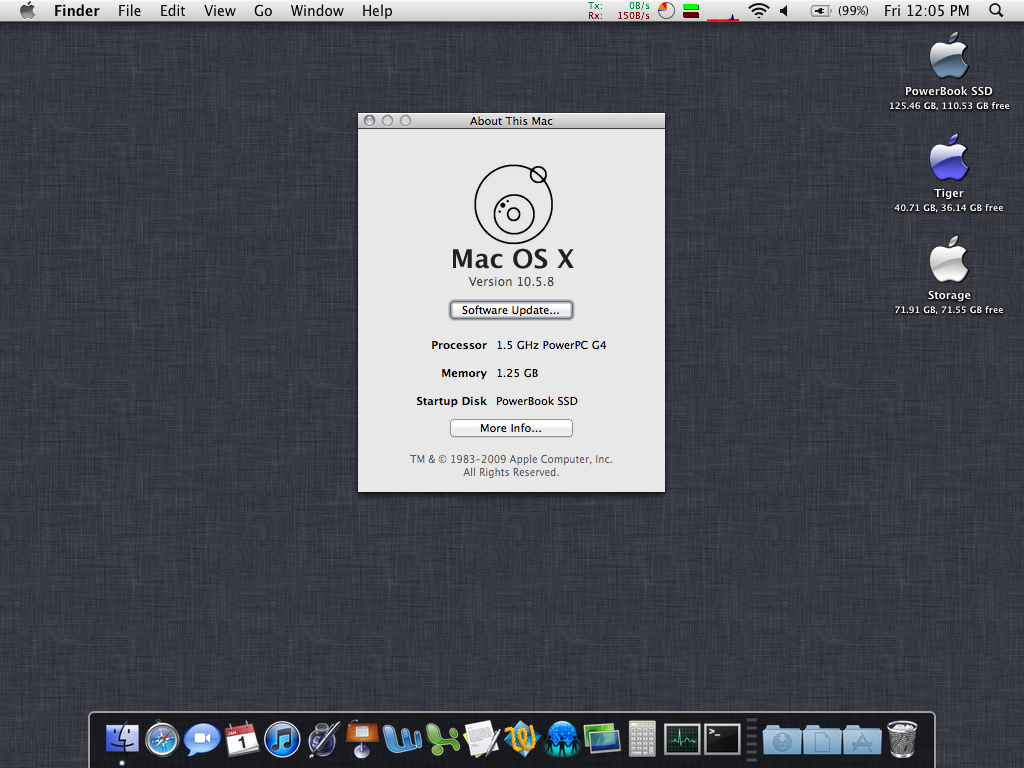Open the Edit menu
This screenshot has height=768, width=1024.
point(172,10)
